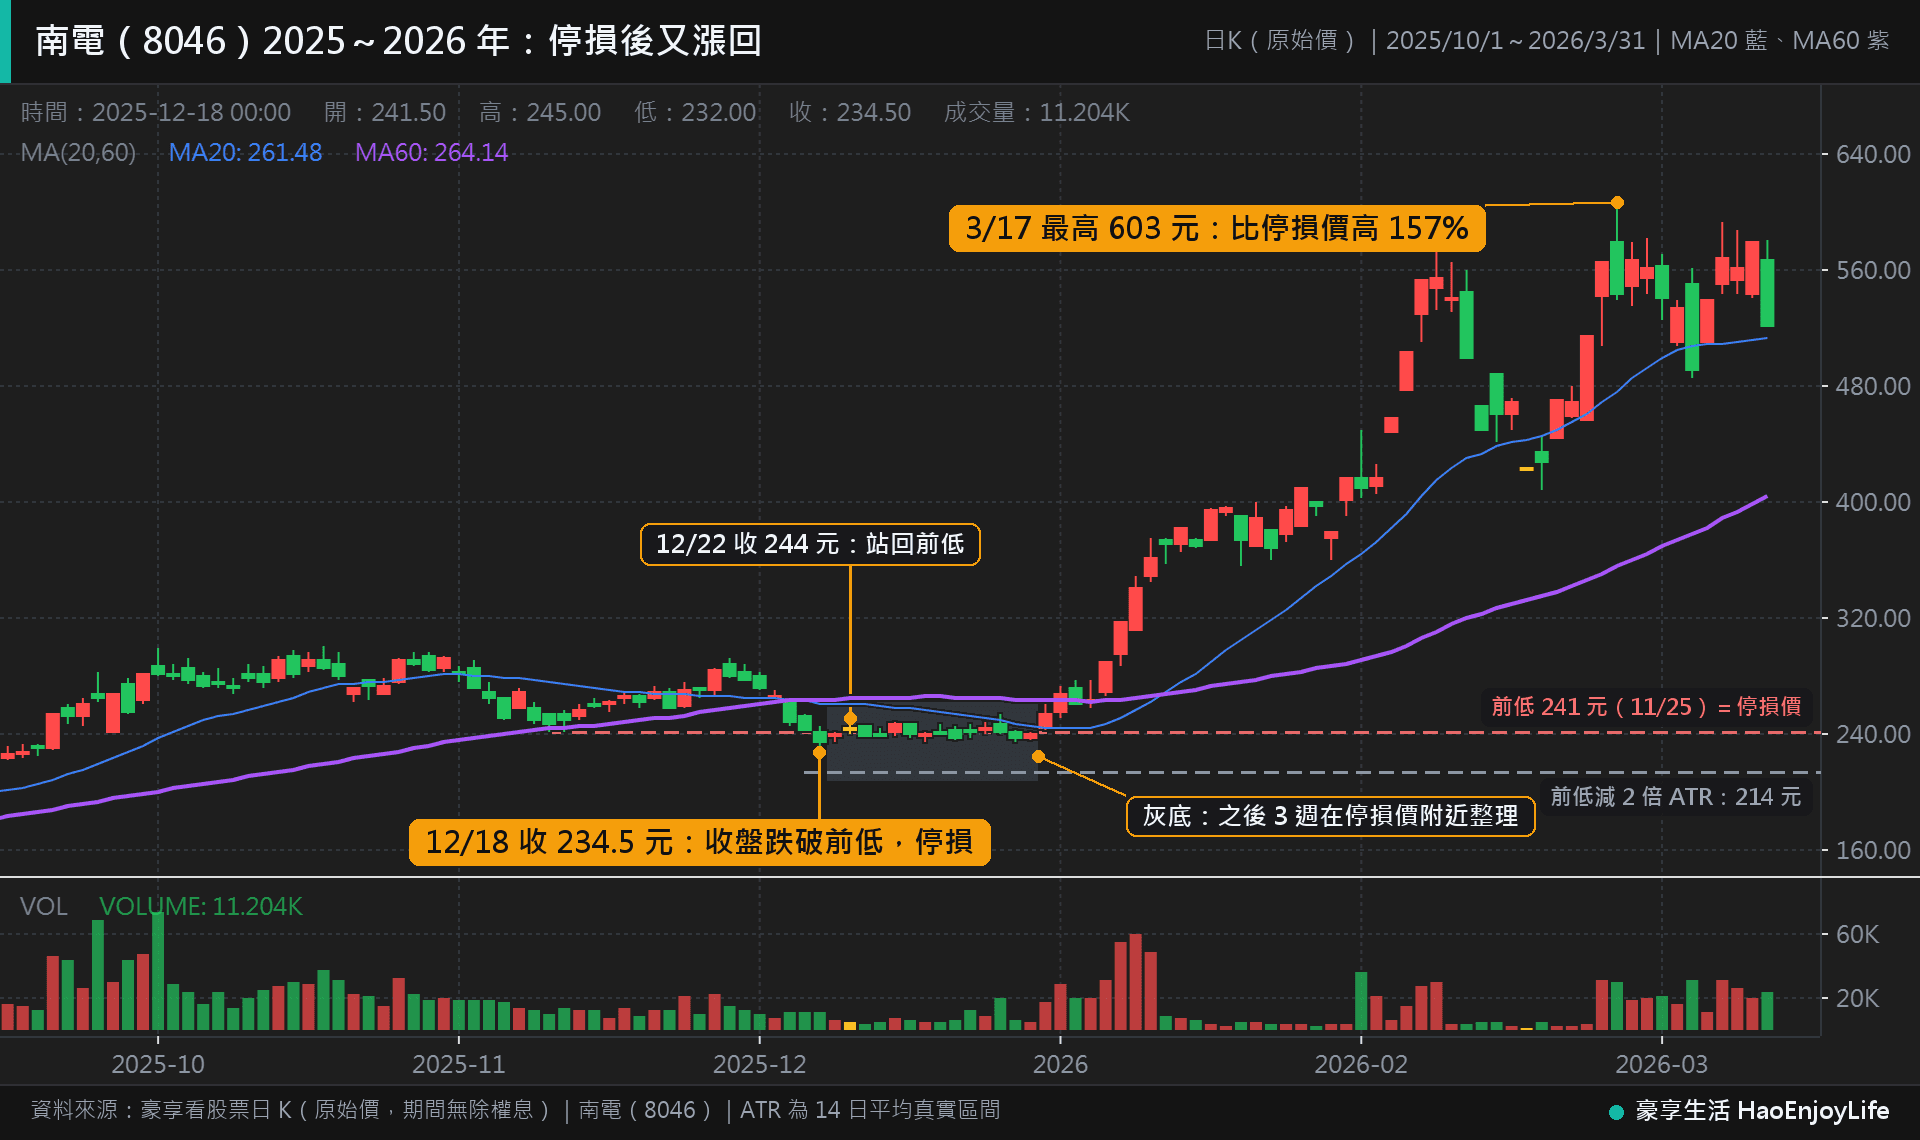Viewport: 1920px width, 1140px height.
Task: Click the date range 2025/10/1～2026/3/31
Action: point(1515,41)
